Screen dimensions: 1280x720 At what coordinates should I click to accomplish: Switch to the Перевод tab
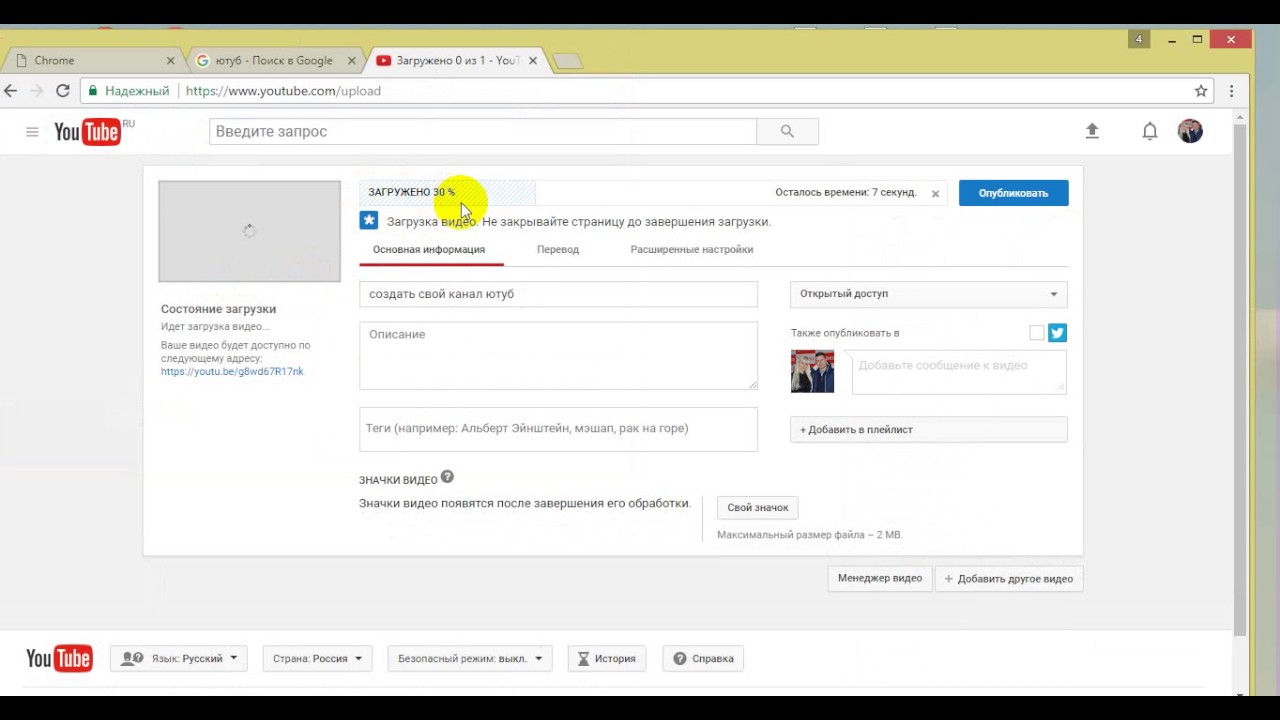coord(558,249)
